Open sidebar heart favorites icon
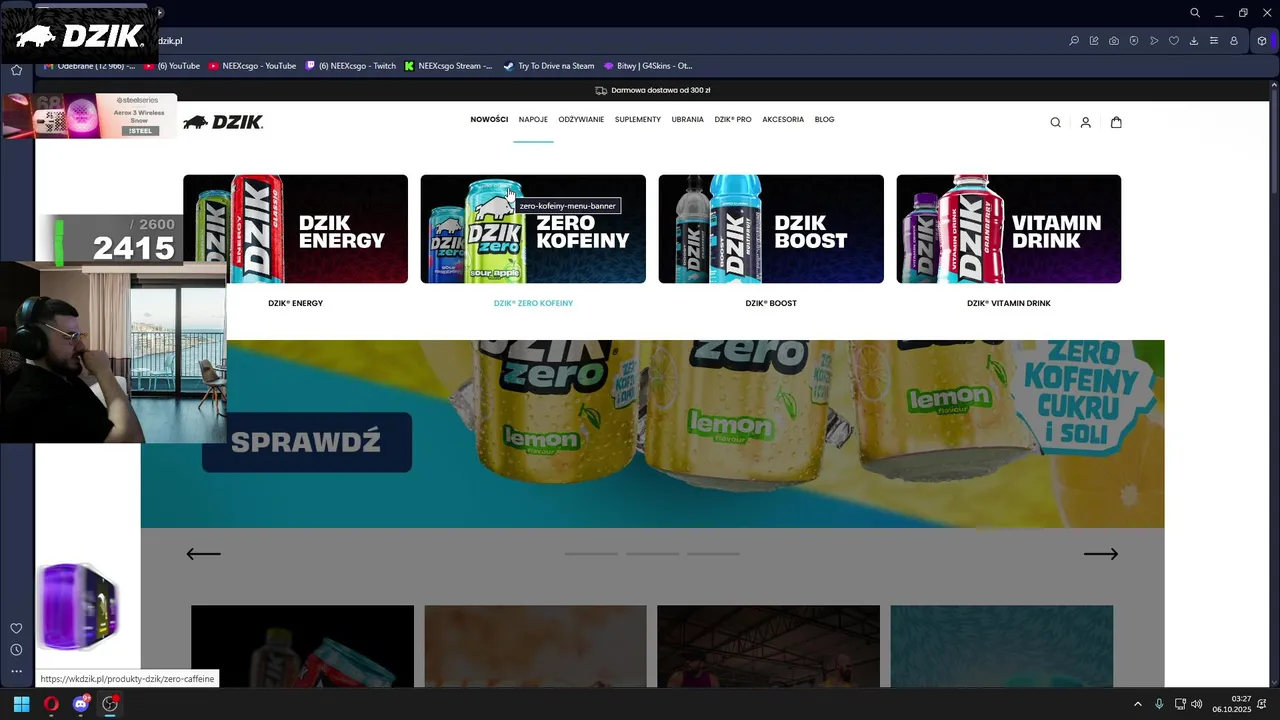Viewport: 1280px width, 720px height. [16, 628]
